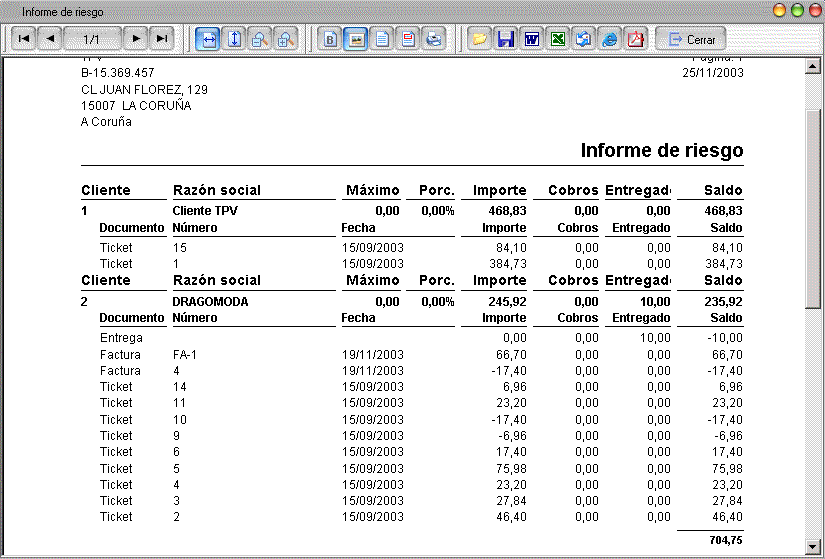Open a report file via folder icon
The height and width of the screenshot is (559, 825).
pos(480,39)
